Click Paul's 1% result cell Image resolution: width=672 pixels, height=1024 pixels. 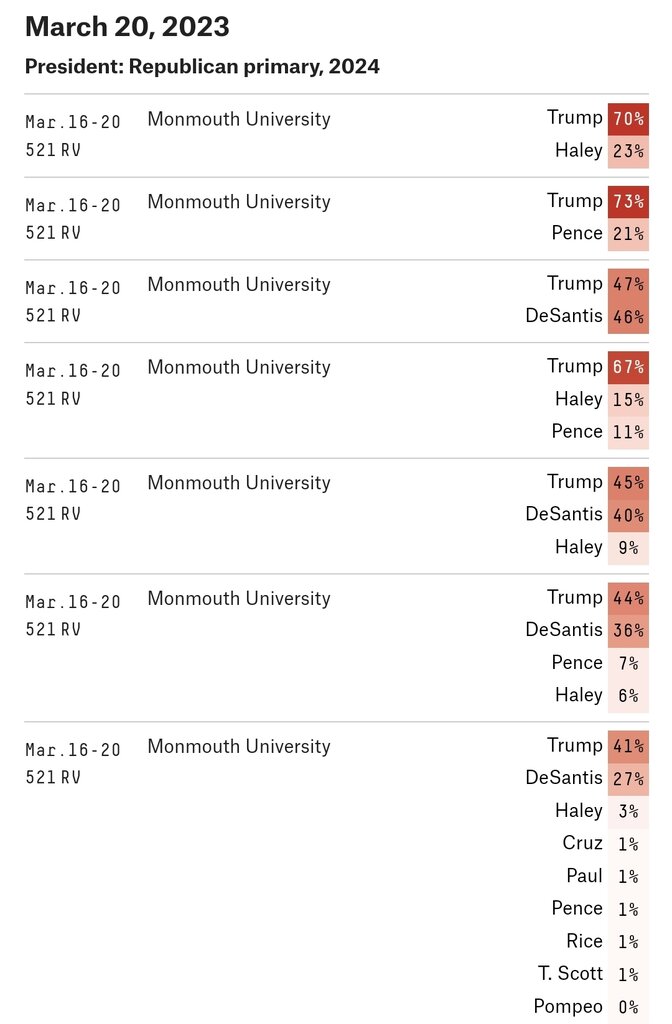tap(628, 876)
